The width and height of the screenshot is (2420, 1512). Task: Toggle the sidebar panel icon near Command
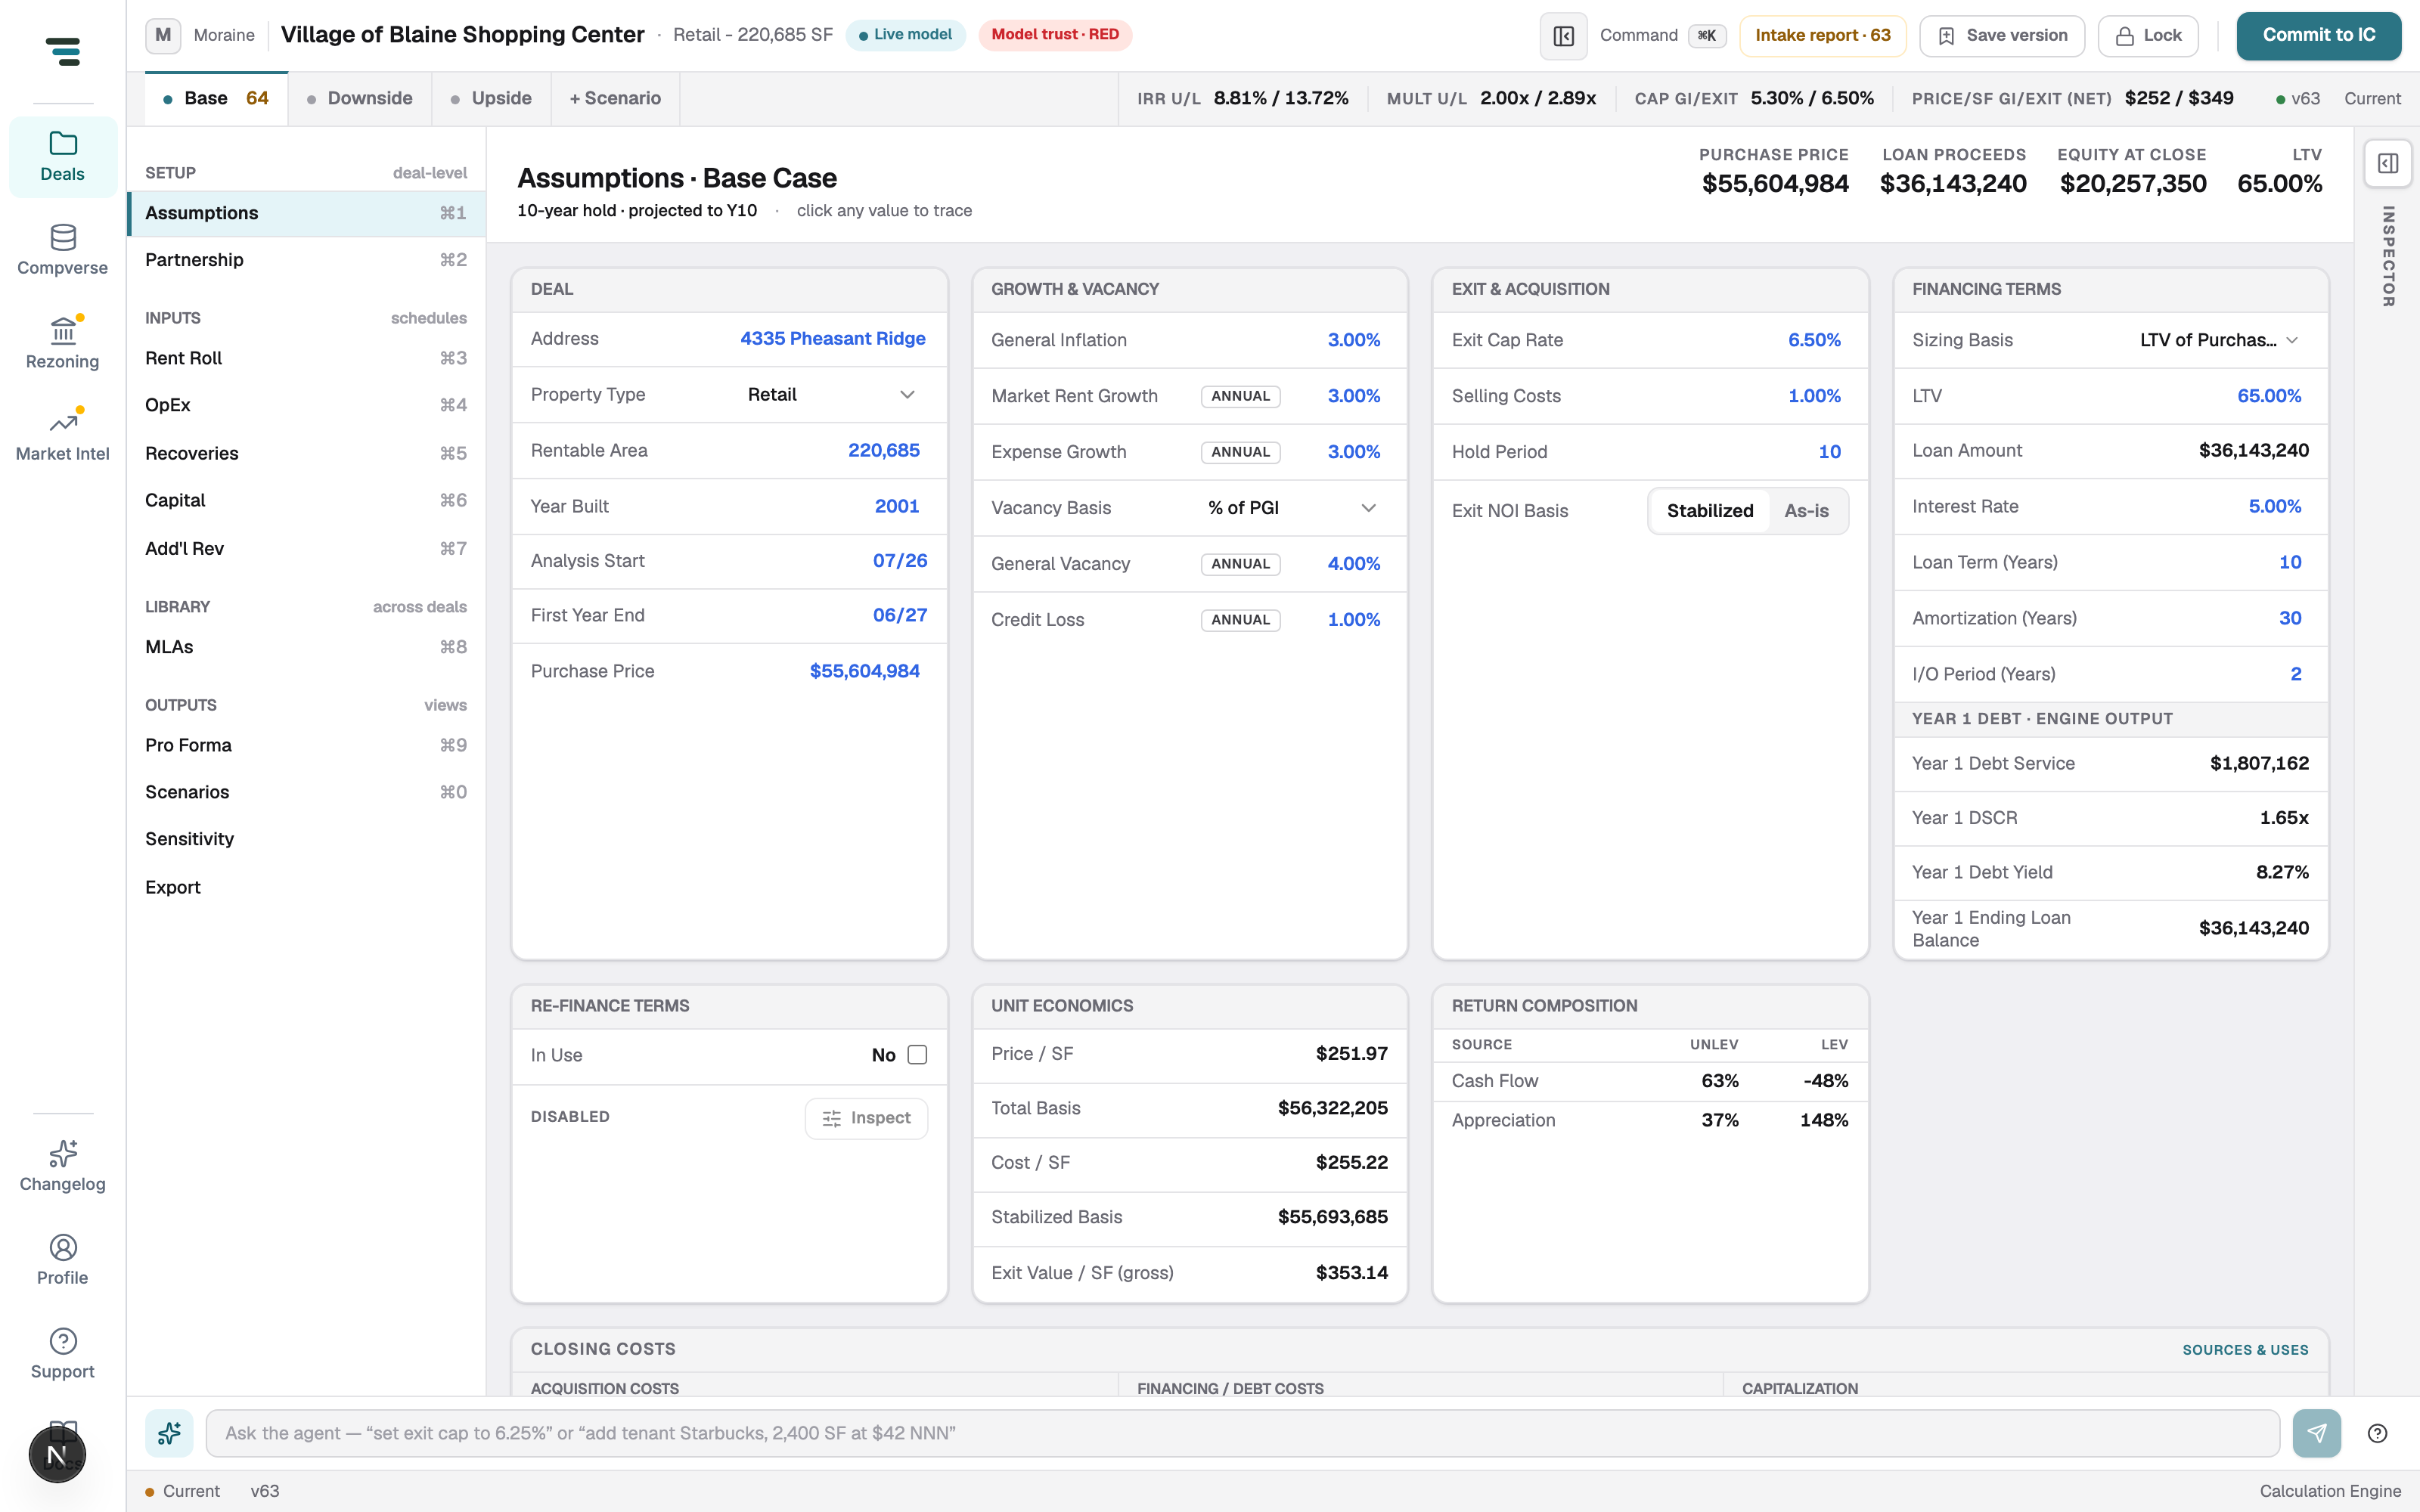pos(1563,36)
